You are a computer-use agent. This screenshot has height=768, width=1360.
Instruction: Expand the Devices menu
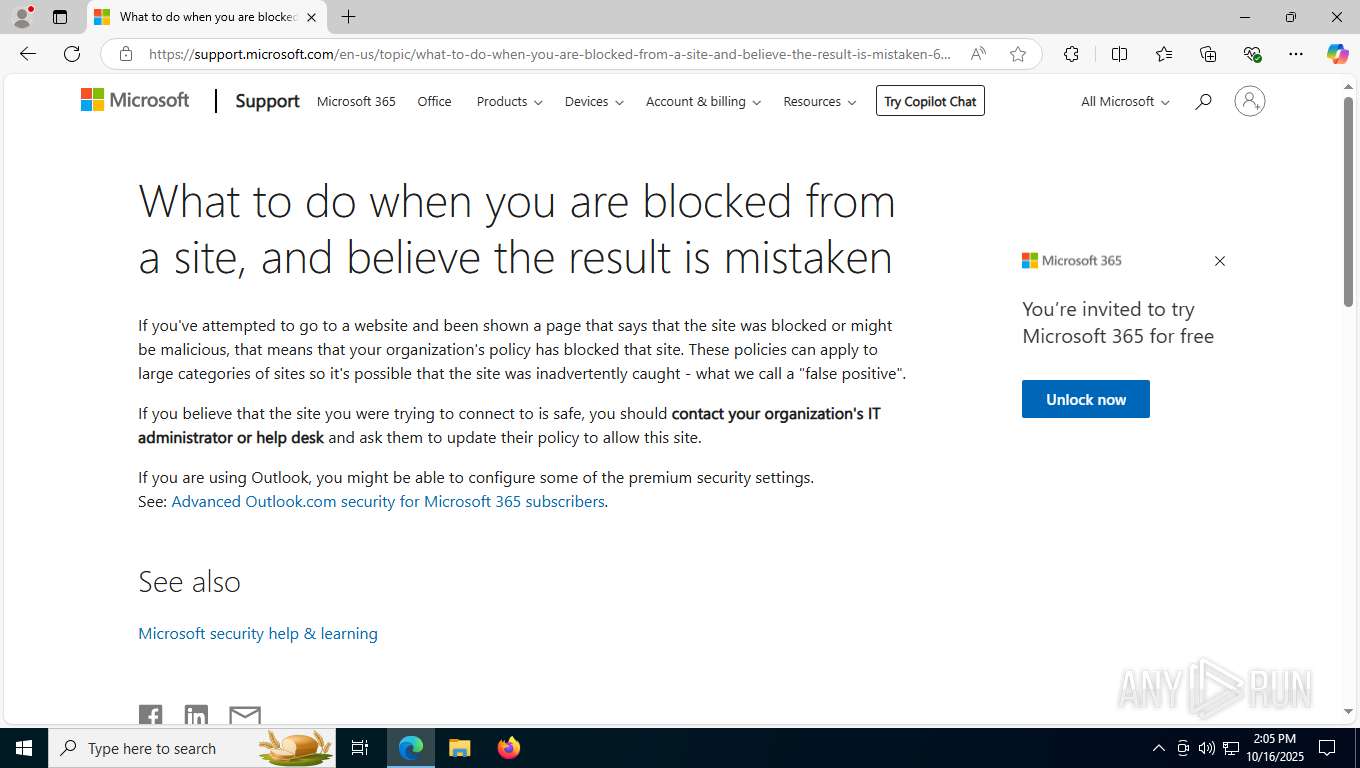pos(594,101)
